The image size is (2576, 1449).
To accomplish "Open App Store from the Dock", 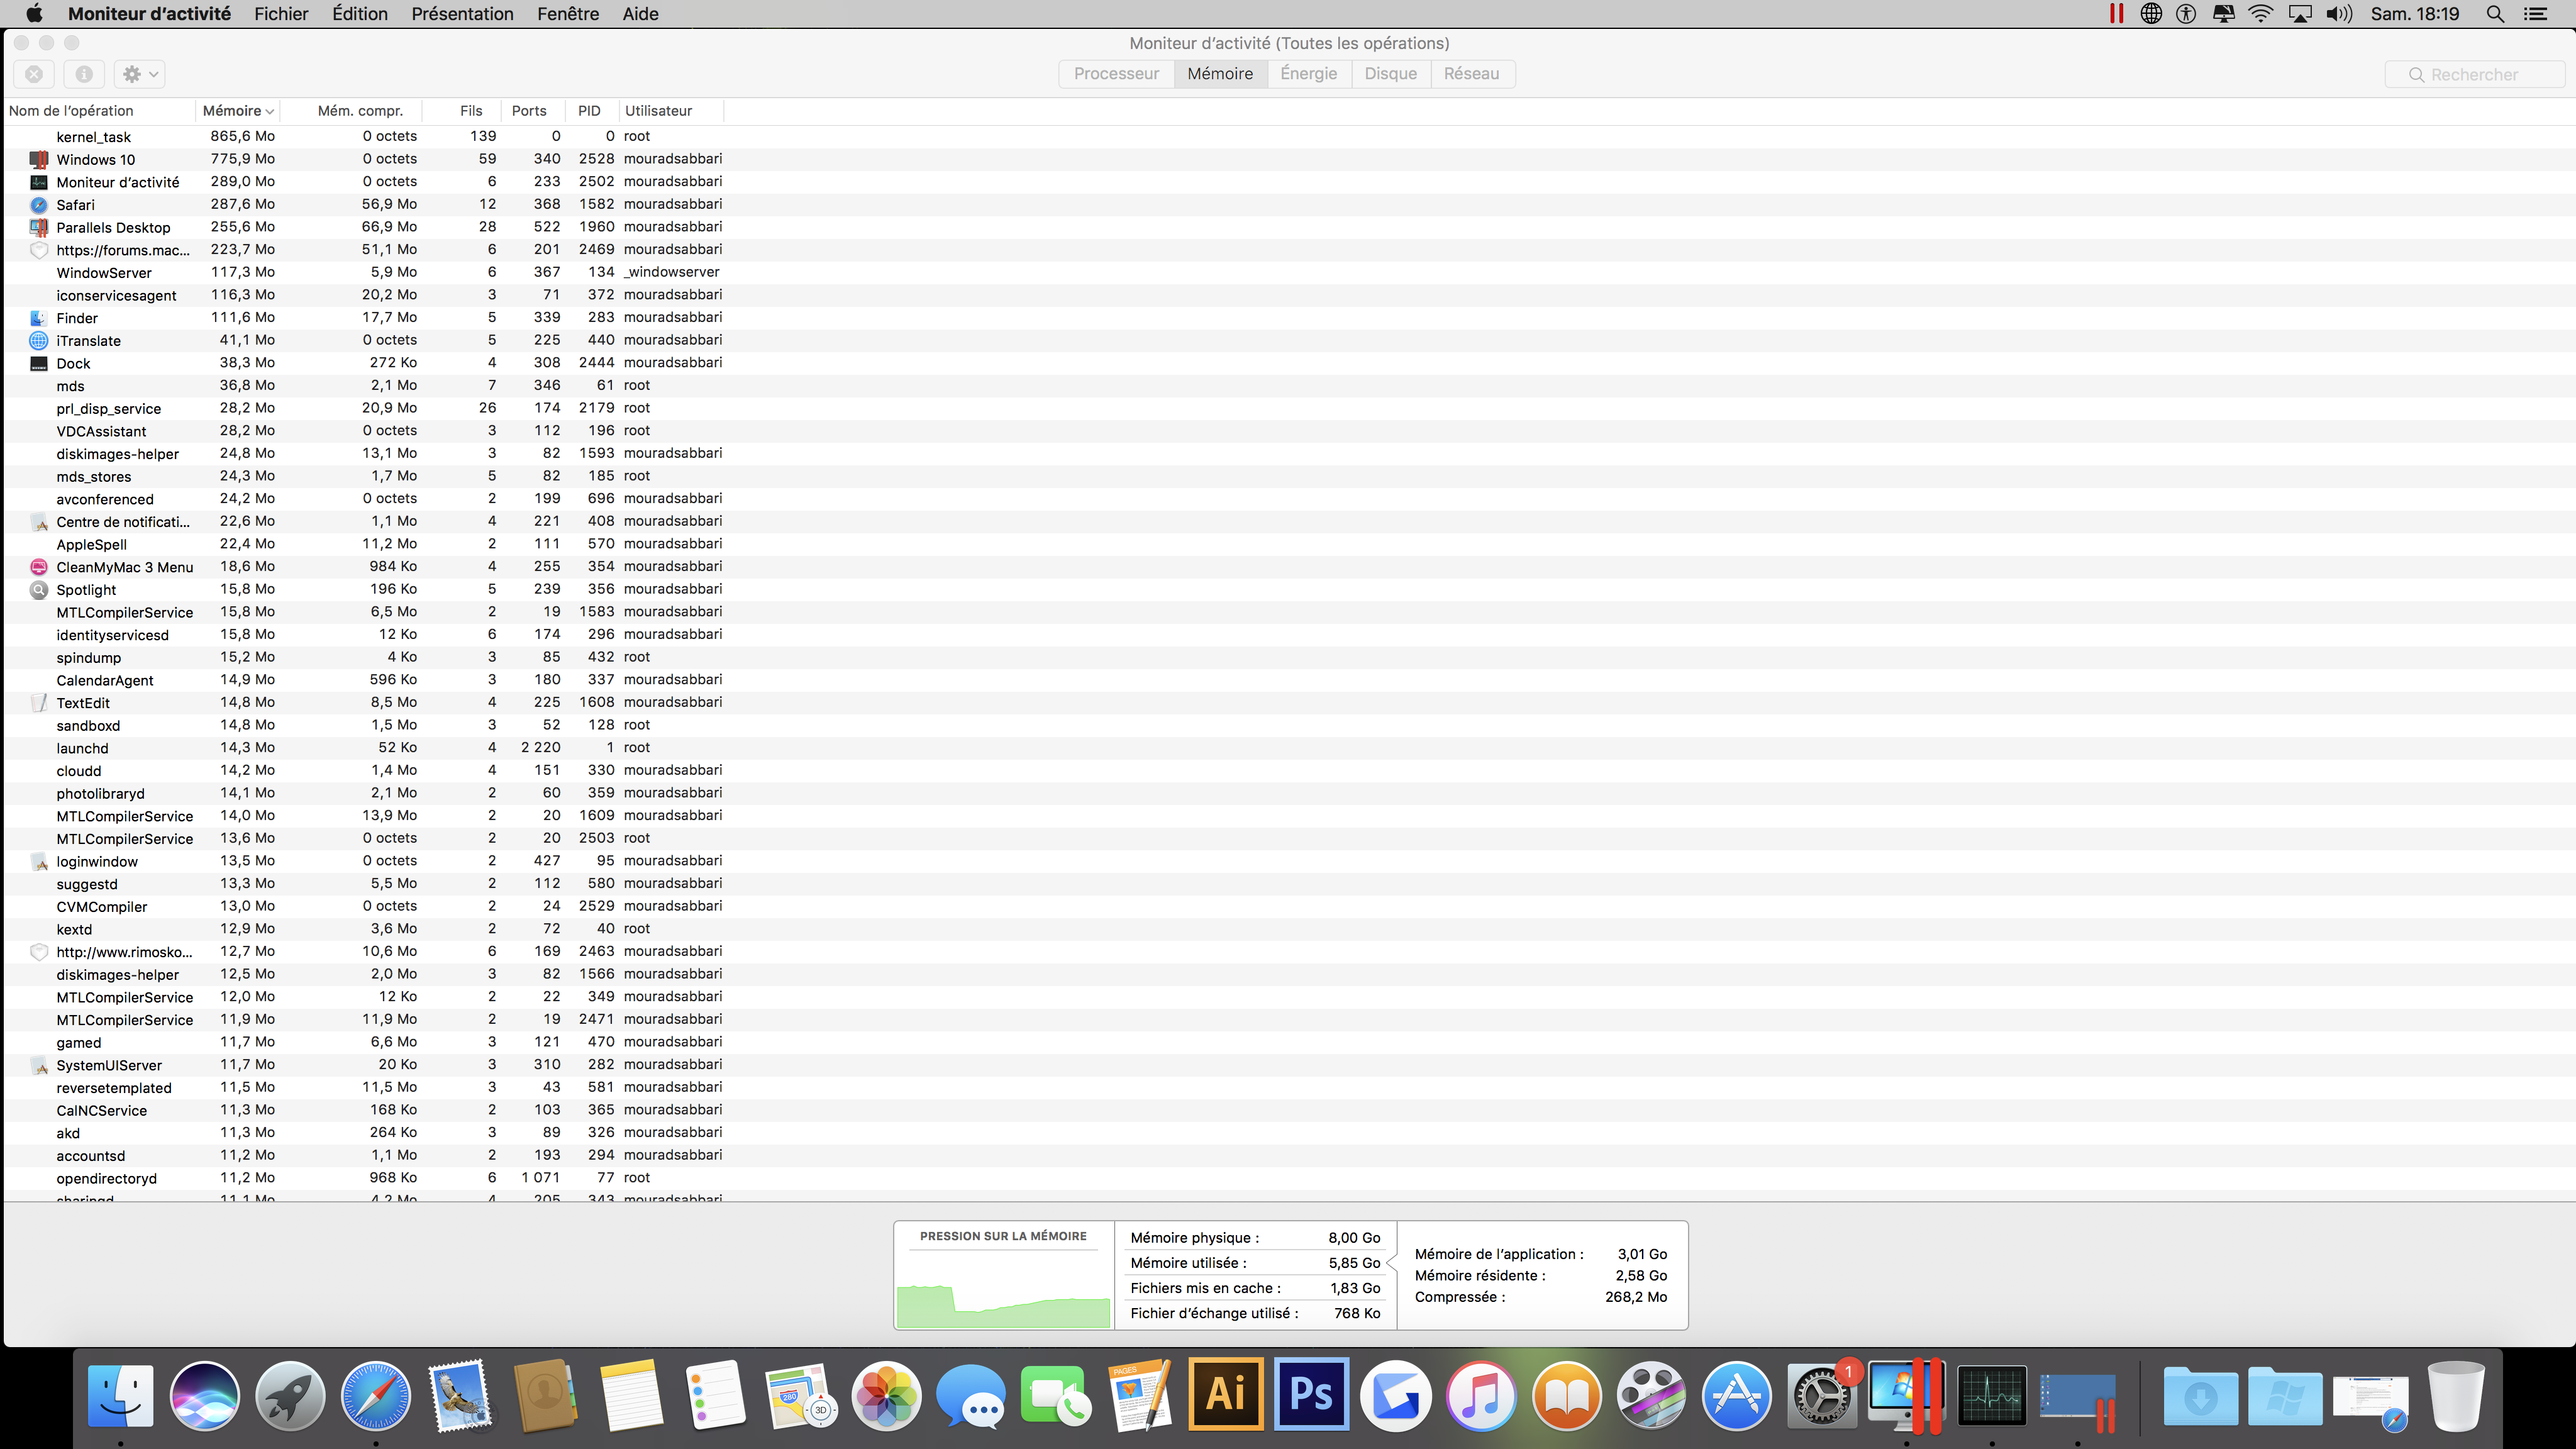I will tap(1737, 1395).
